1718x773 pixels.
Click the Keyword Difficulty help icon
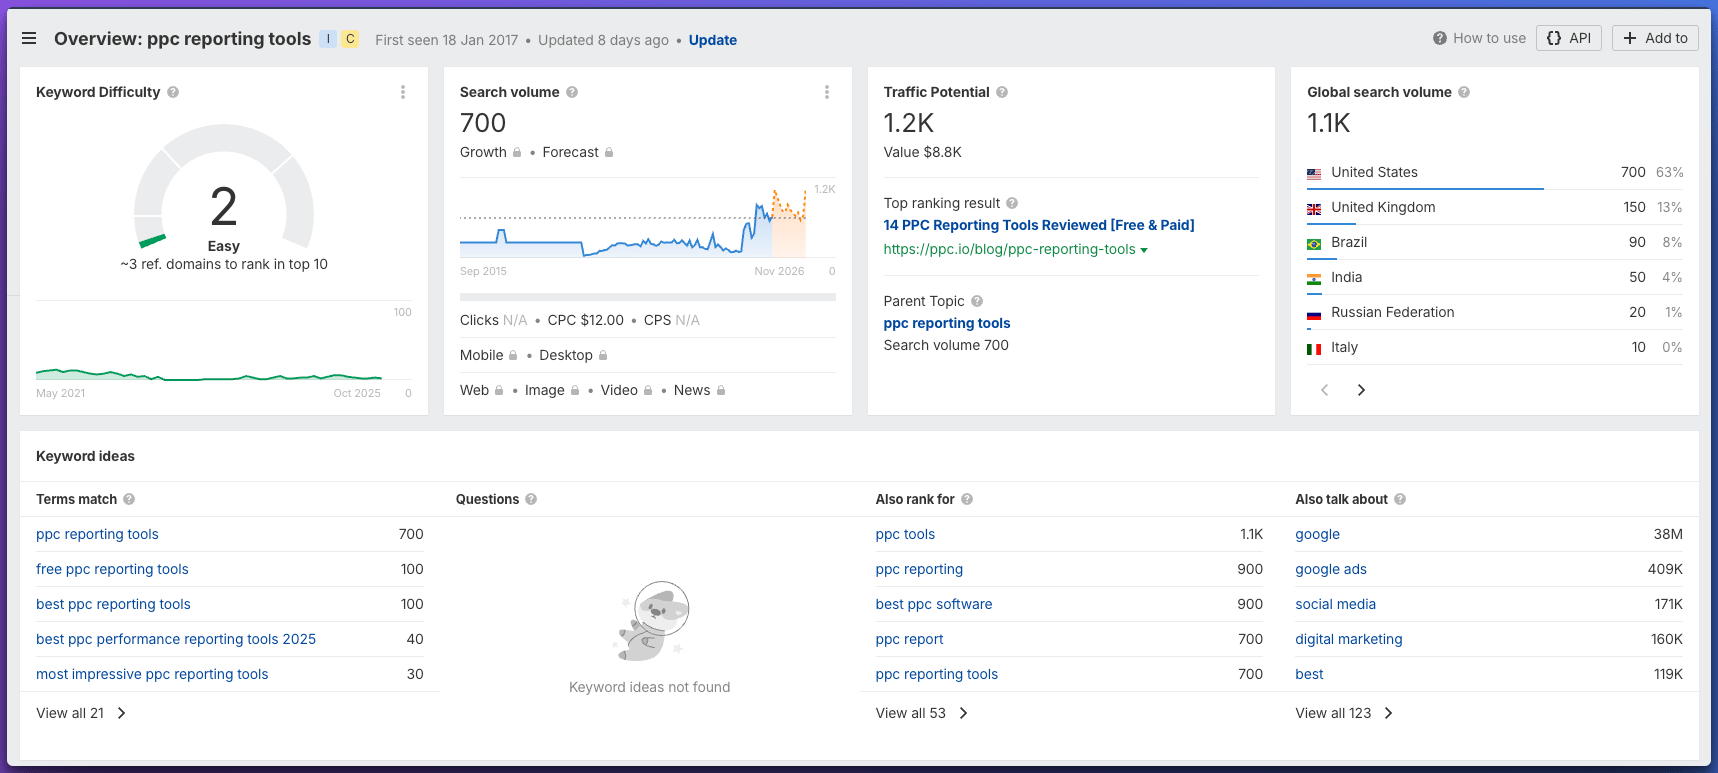(173, 92)
